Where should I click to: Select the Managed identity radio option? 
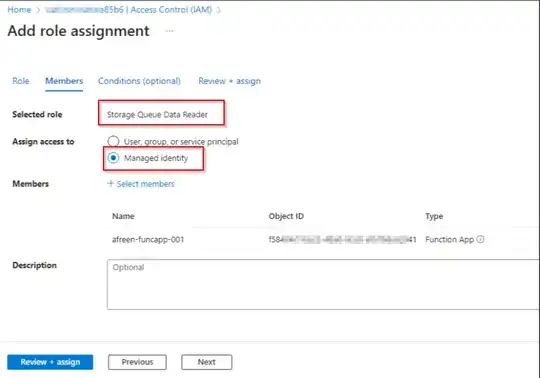tap(113, 158)
